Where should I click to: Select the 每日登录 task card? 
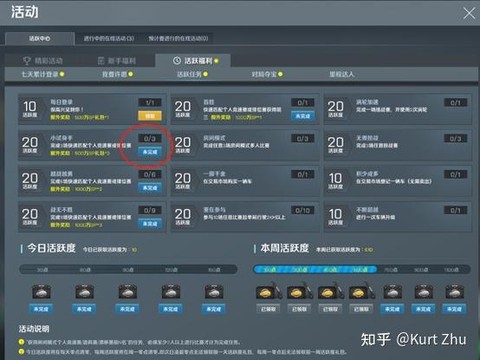(92, 109)
